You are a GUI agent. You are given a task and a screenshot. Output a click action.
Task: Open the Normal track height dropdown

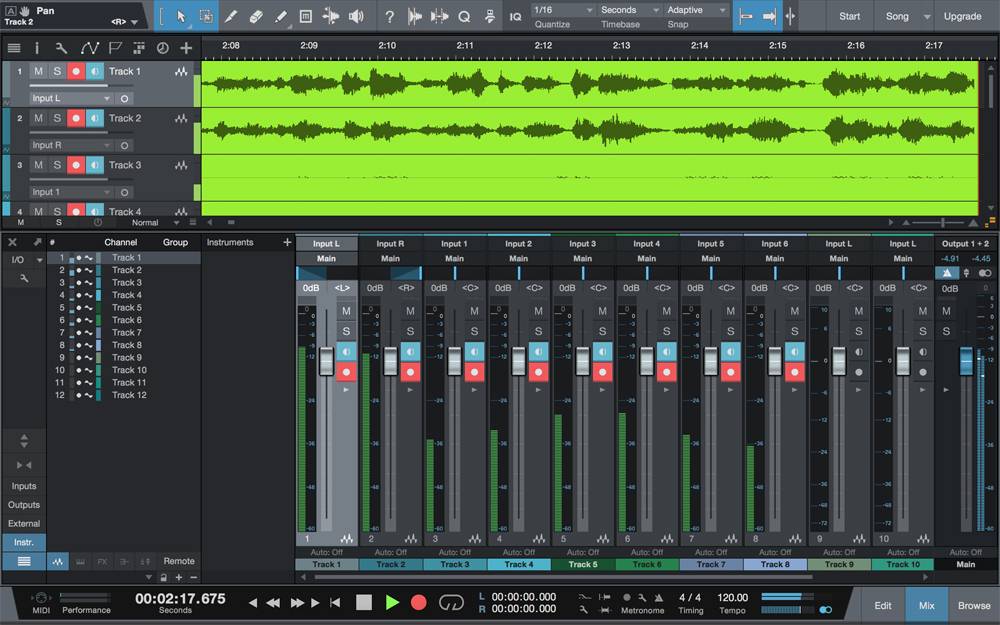tap(156, 223)
